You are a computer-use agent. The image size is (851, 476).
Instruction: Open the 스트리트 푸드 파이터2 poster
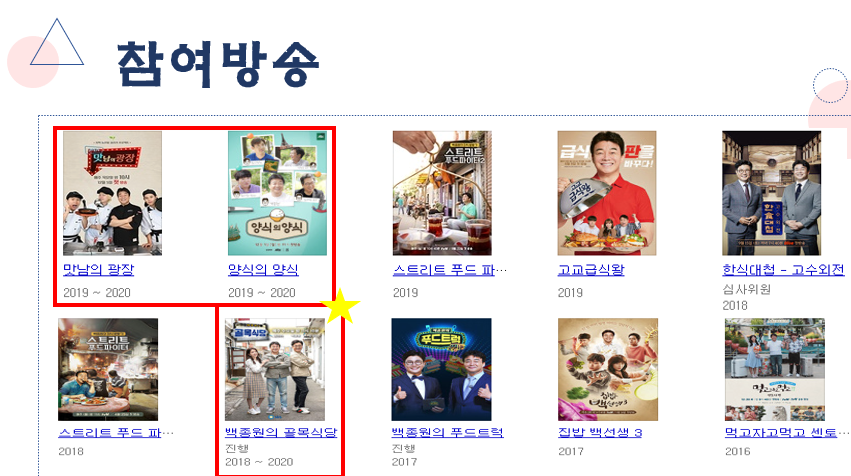442,193
